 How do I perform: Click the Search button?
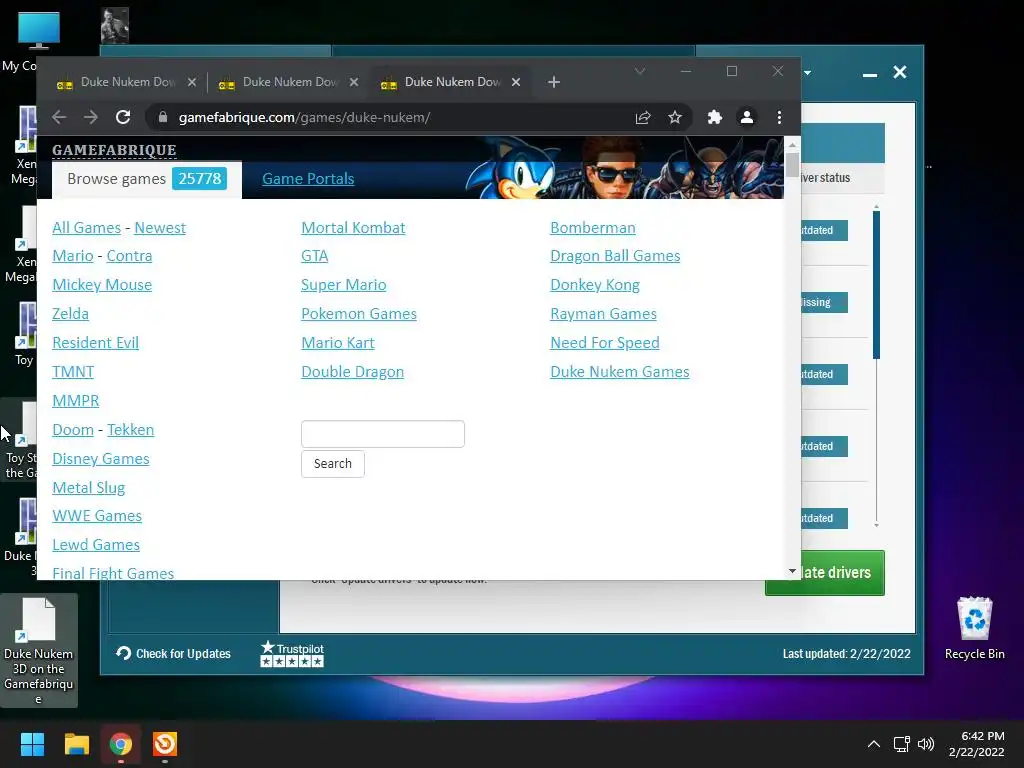pos(332,464)
